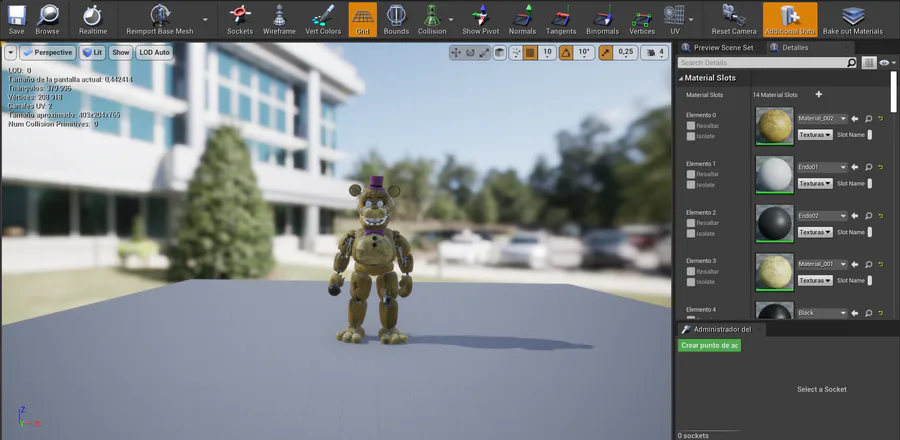Viewport: 900px width, 440px height.
Task: Open the LOD Auto menu
Action: (x=154, y=53)
